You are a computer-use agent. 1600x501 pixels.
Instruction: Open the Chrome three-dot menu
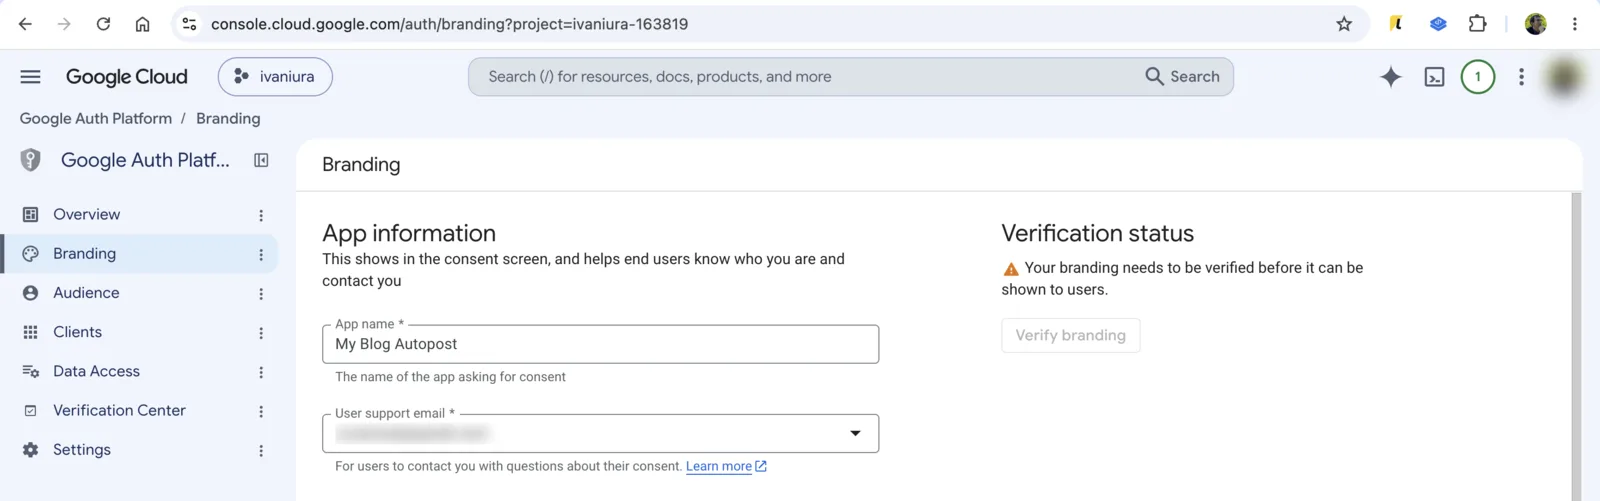click(x=1575, y=24)
